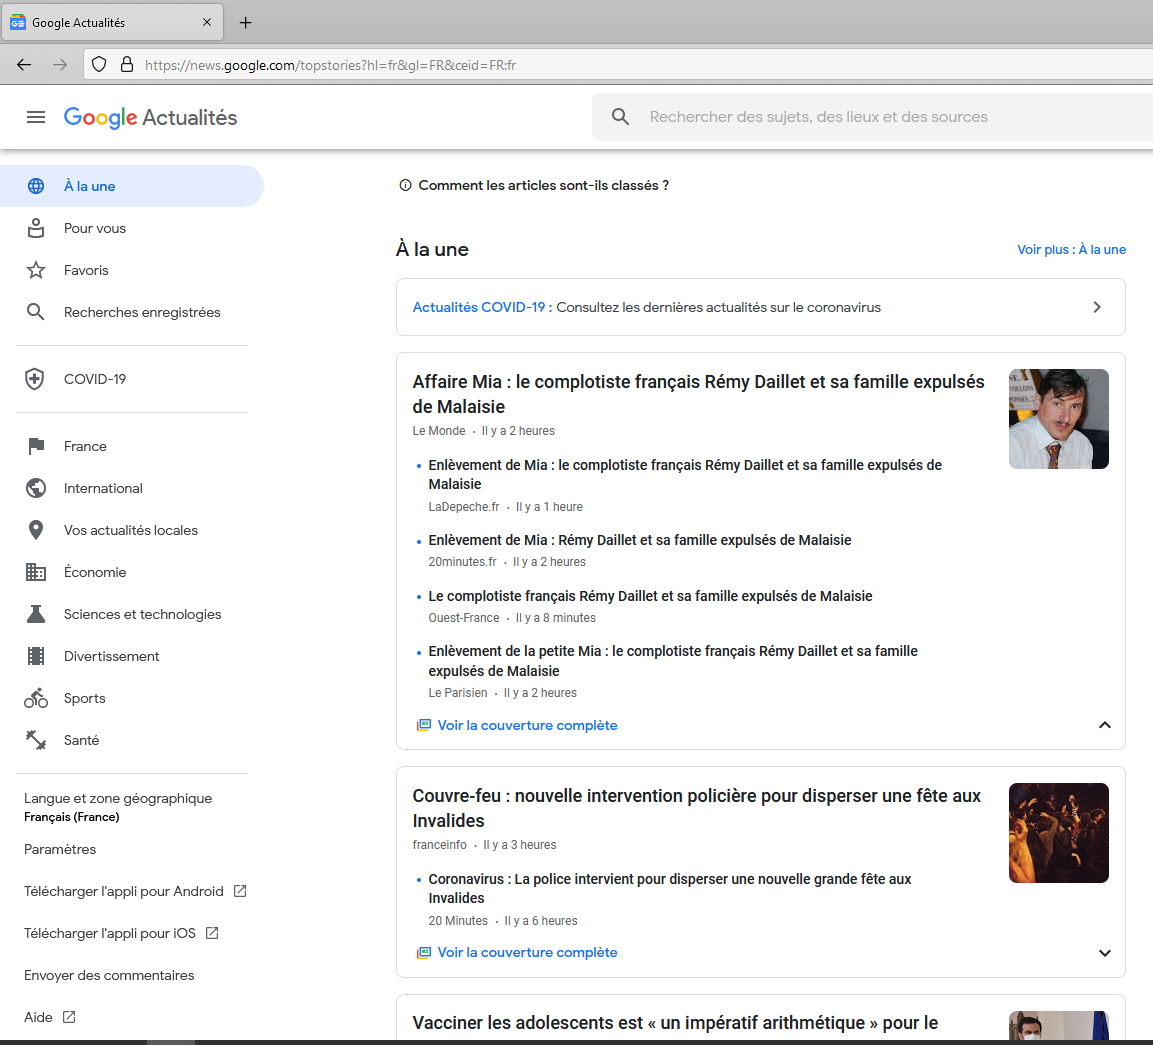Click the info icon beside Comment les articles
The image size is (1153, 1045).
click(x=405, y=185)
